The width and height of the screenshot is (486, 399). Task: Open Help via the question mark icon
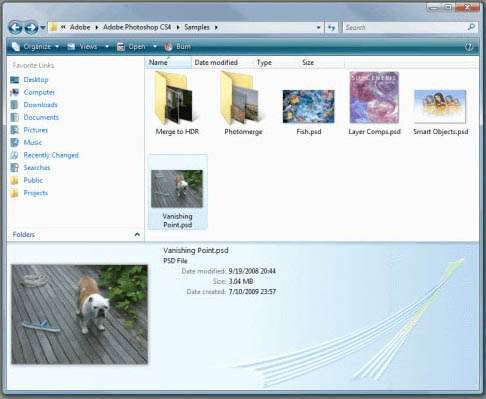[469, 47]
